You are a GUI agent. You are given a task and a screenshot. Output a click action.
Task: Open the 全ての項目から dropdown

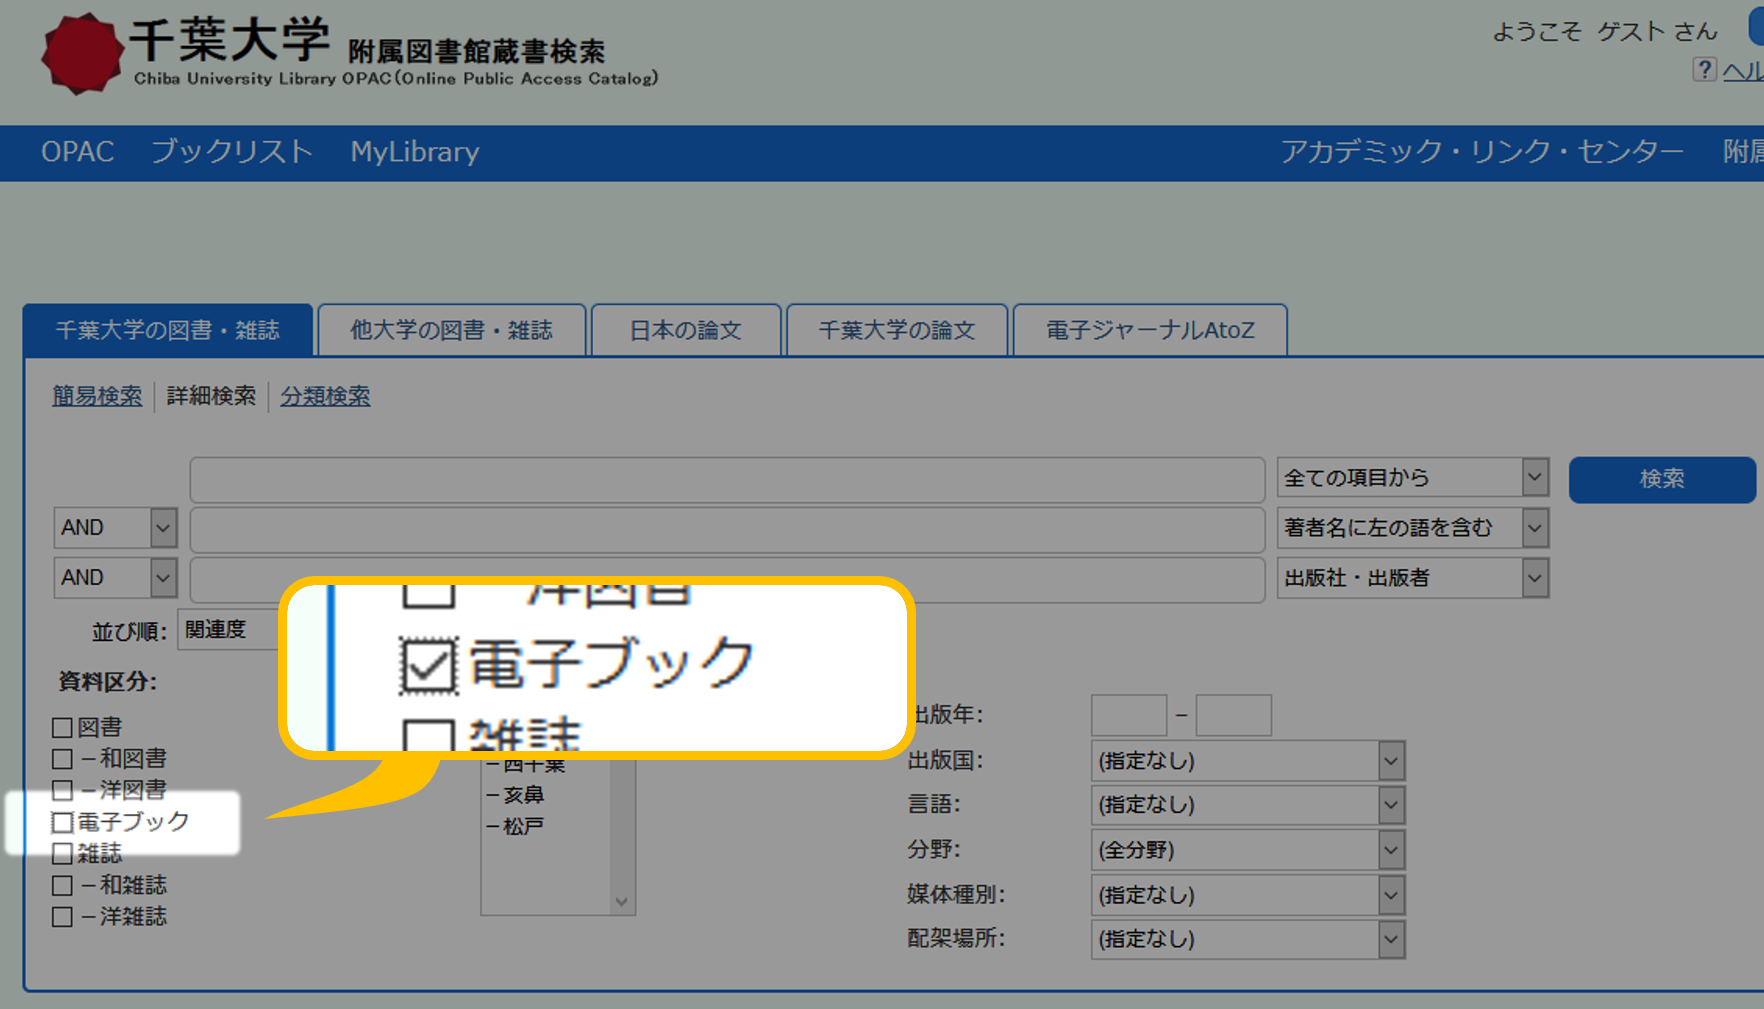point(1413,478)
